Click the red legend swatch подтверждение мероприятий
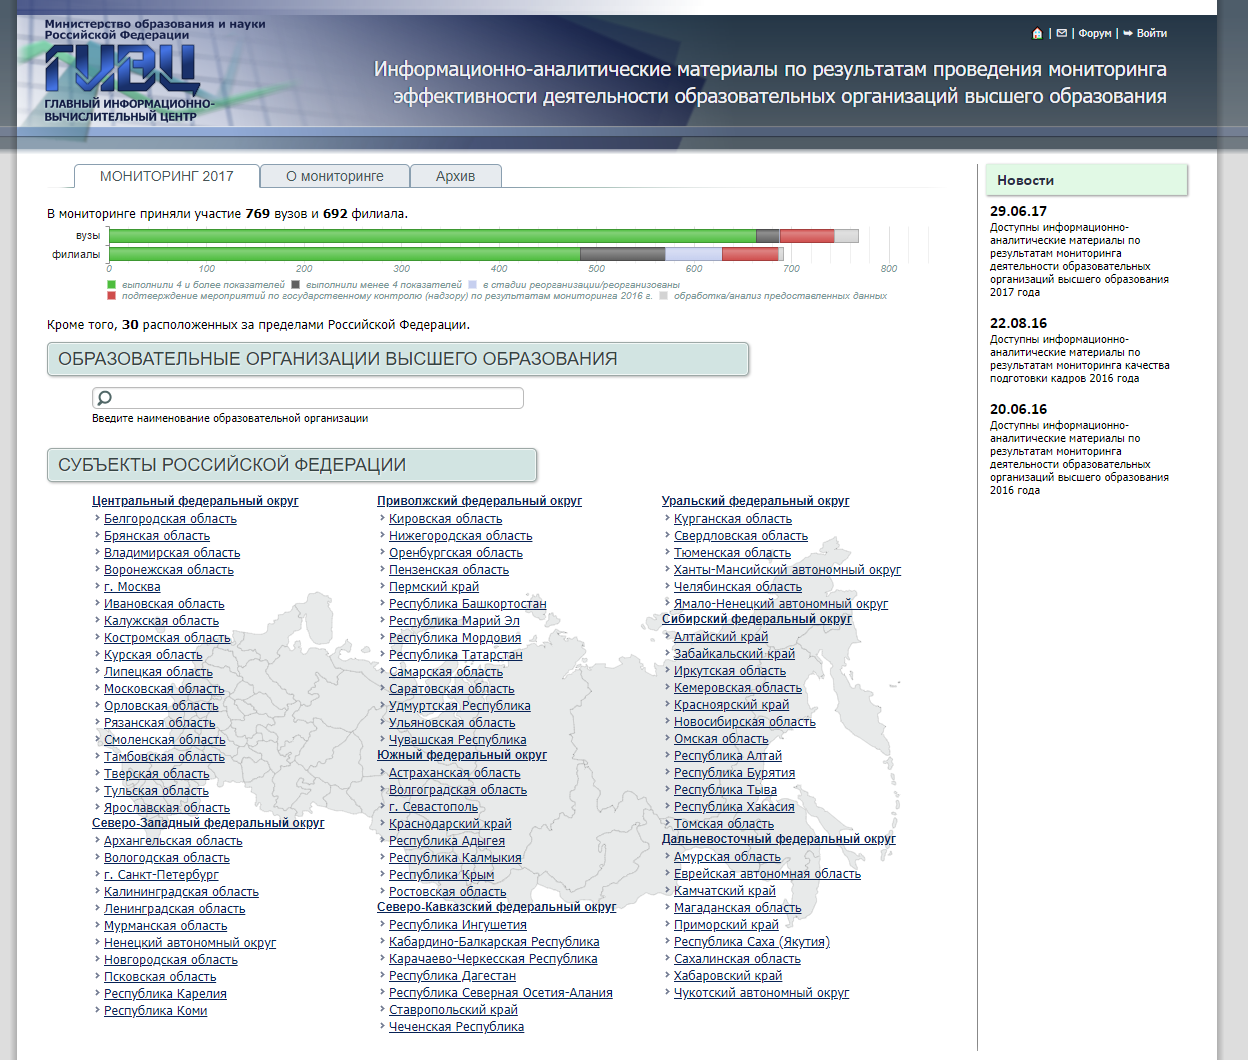The image size is (1248, 1060). click(112, 296)
